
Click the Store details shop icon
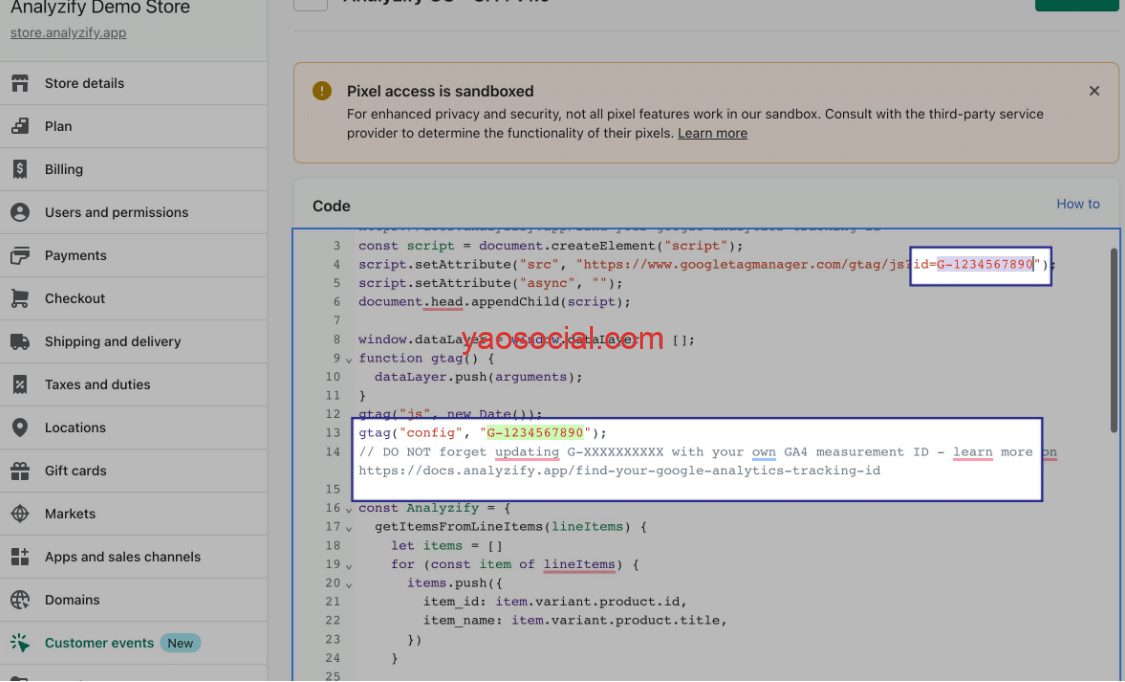point(20,83)
